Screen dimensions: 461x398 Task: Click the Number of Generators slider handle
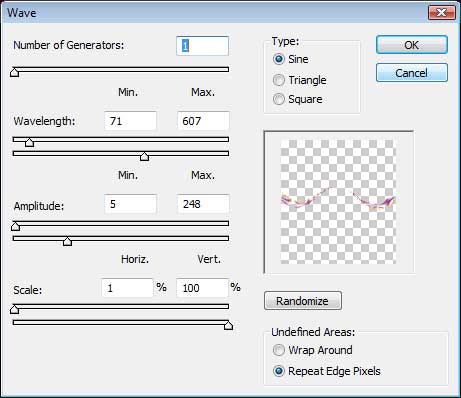[x=14, y=72]
